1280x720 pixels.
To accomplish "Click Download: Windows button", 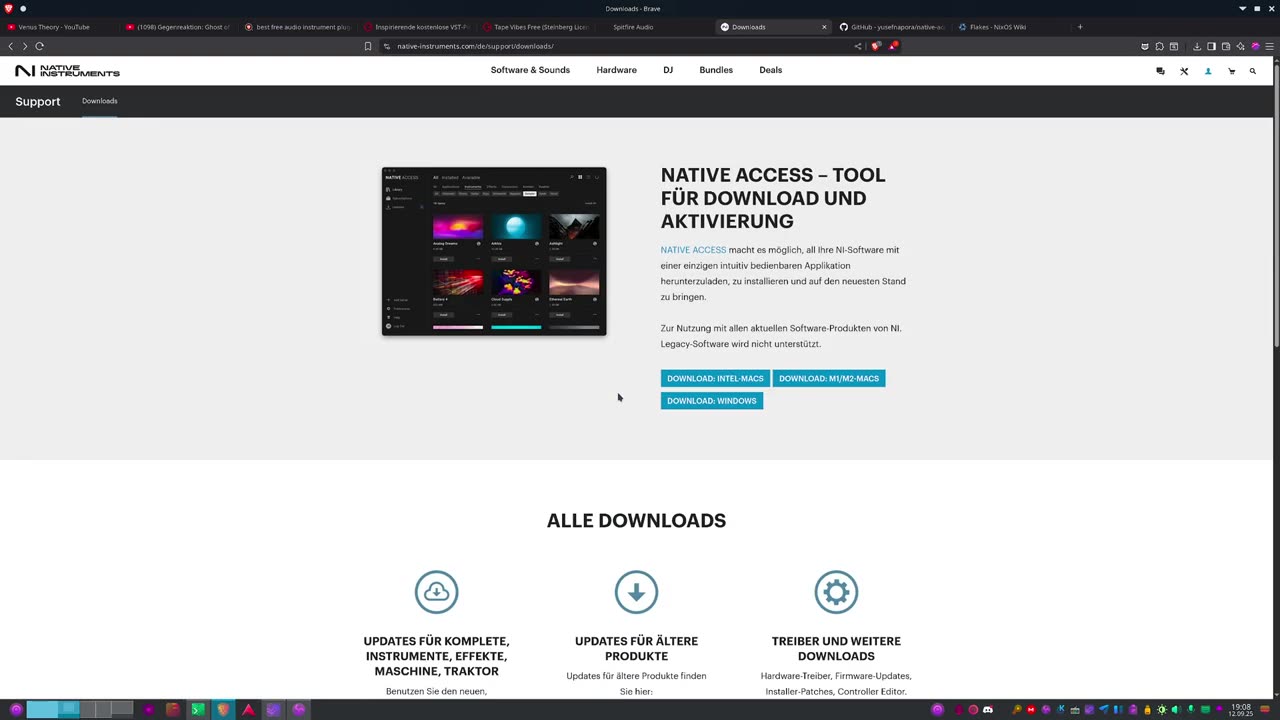I will [x=712, y=401].
